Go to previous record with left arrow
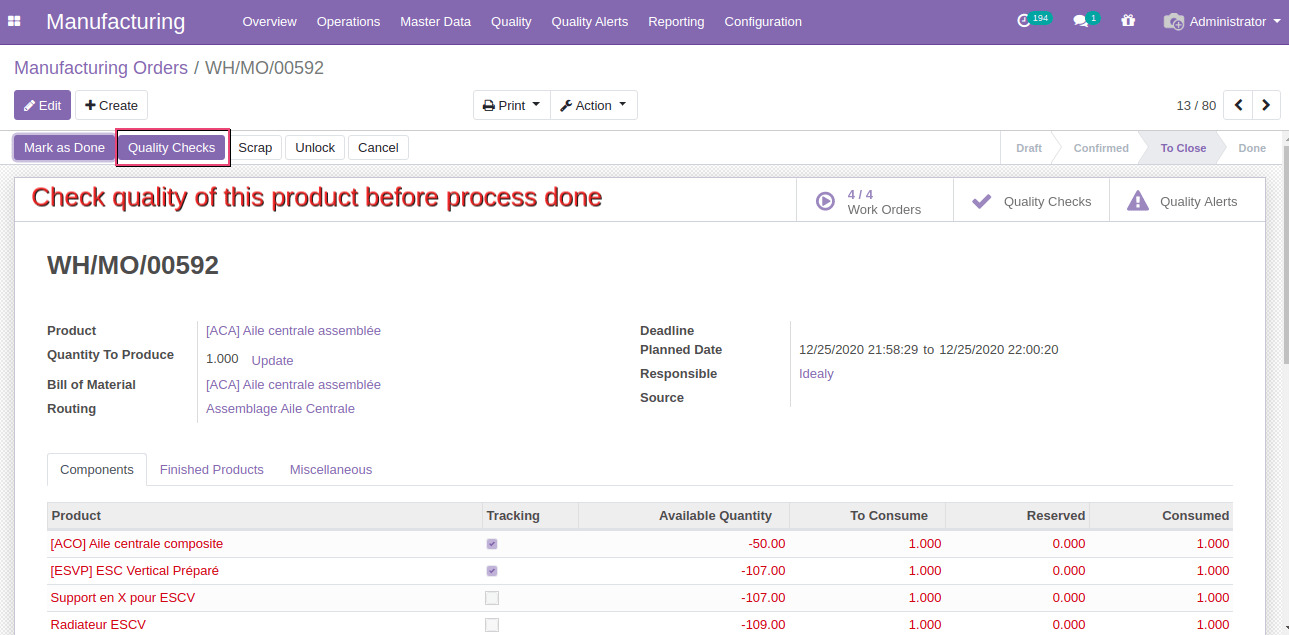 pos(1239,105)
